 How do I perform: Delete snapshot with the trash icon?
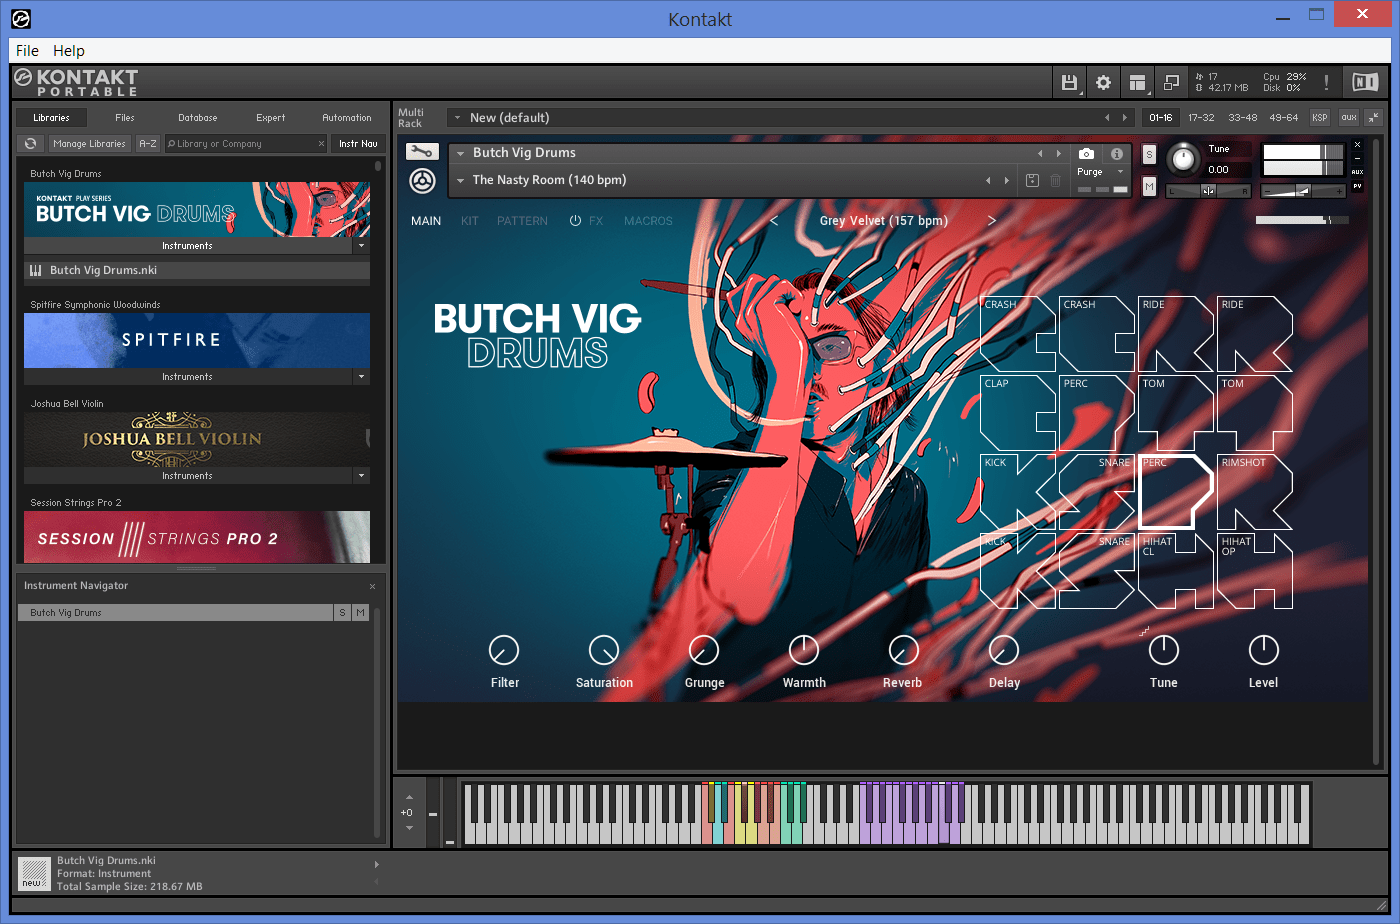pos(1055,180)
